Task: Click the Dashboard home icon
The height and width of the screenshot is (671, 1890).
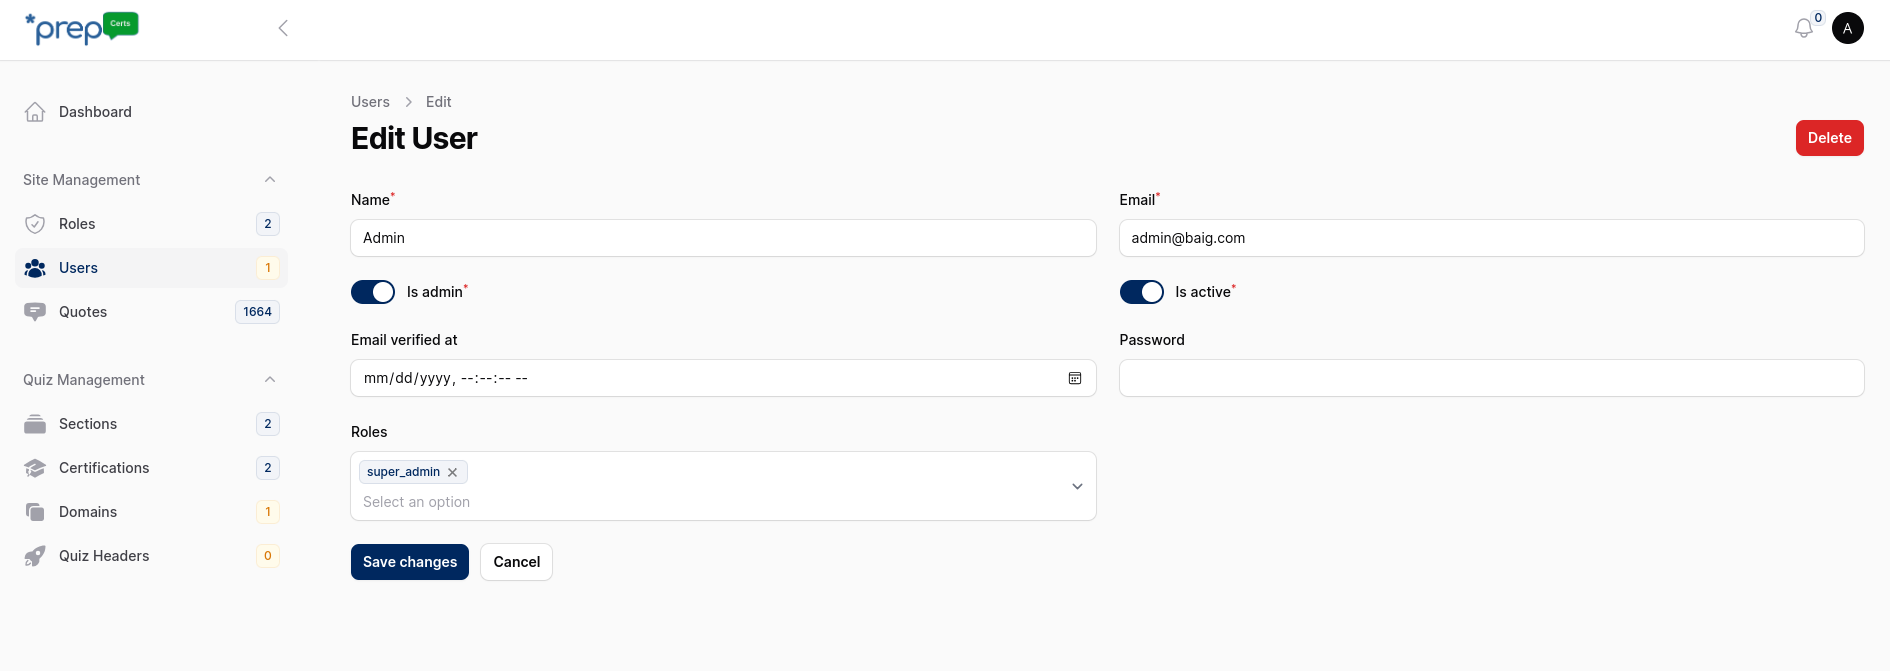Action: 35,112
